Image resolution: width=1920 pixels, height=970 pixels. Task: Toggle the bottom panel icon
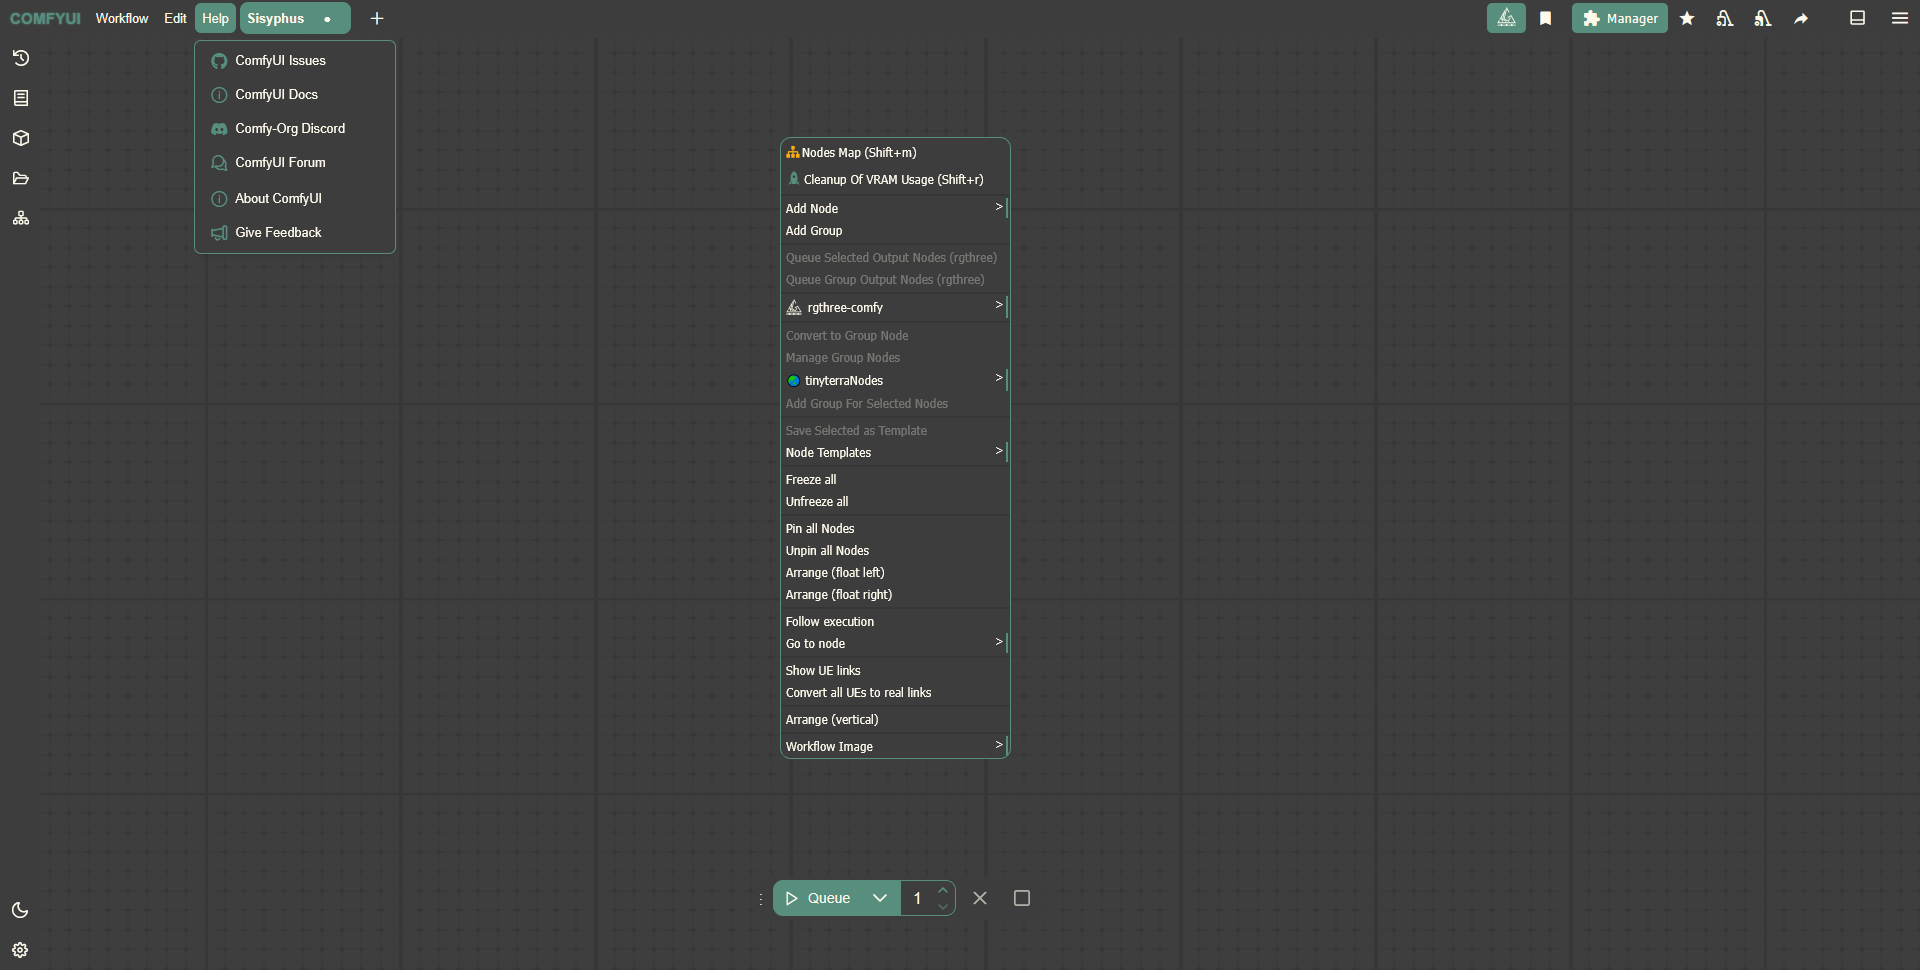point(1857,18)
